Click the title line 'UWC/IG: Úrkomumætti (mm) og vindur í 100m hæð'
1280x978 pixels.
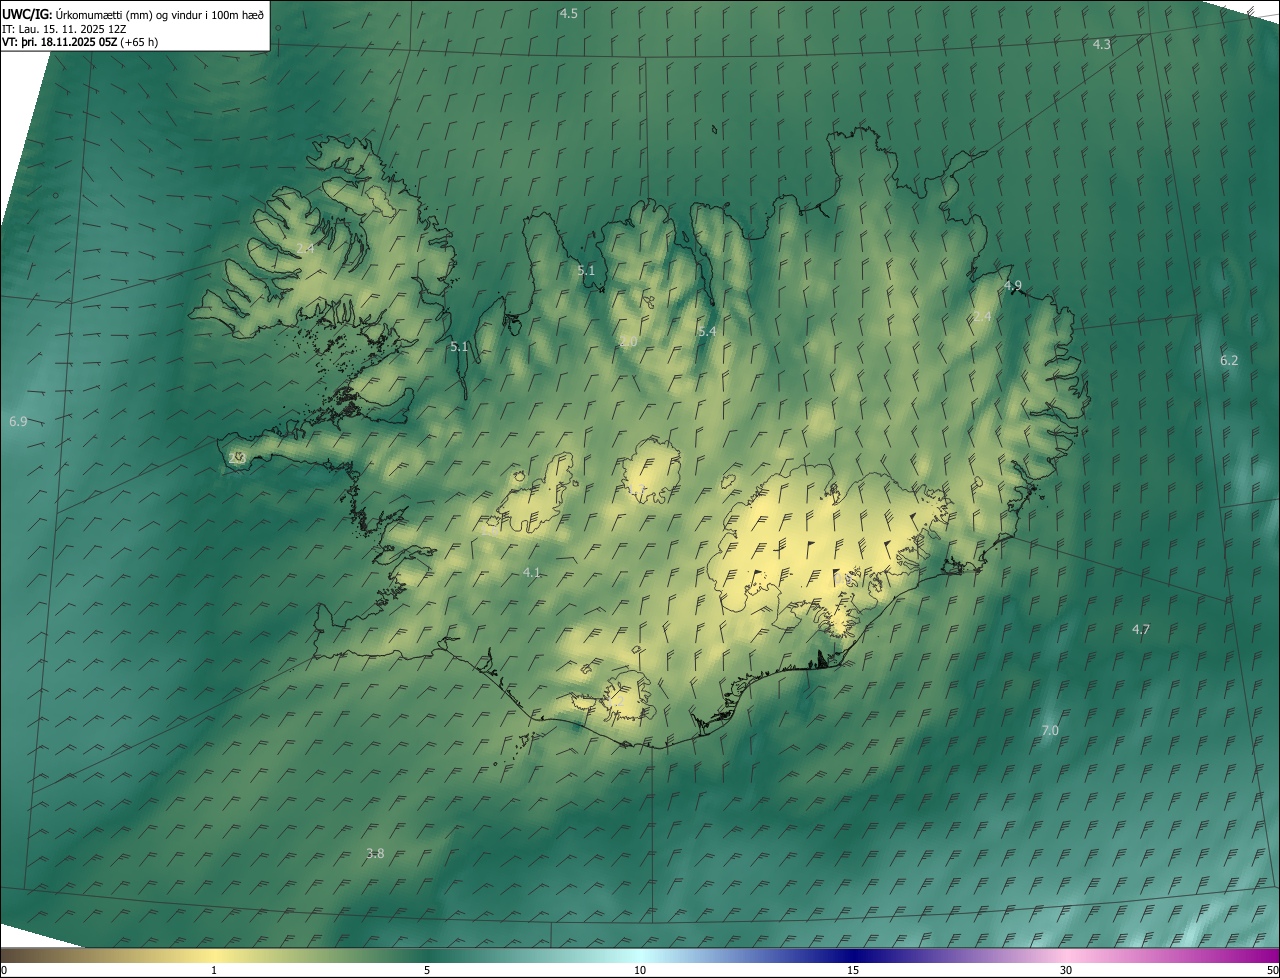(x=133, y=14)
